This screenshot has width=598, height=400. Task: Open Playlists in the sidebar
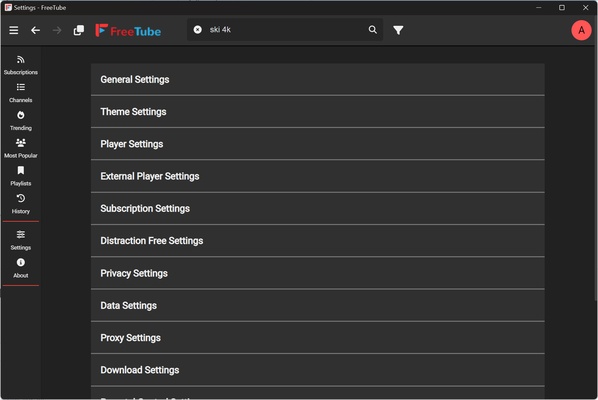[21, 177]
